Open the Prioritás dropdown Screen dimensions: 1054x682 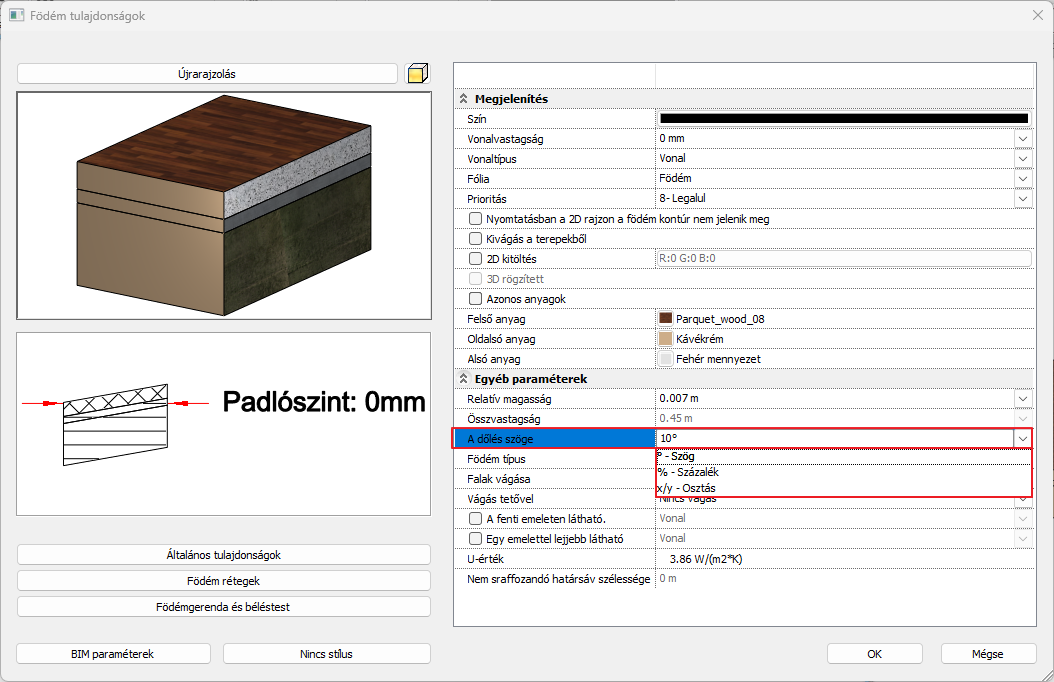point(1023,199)
